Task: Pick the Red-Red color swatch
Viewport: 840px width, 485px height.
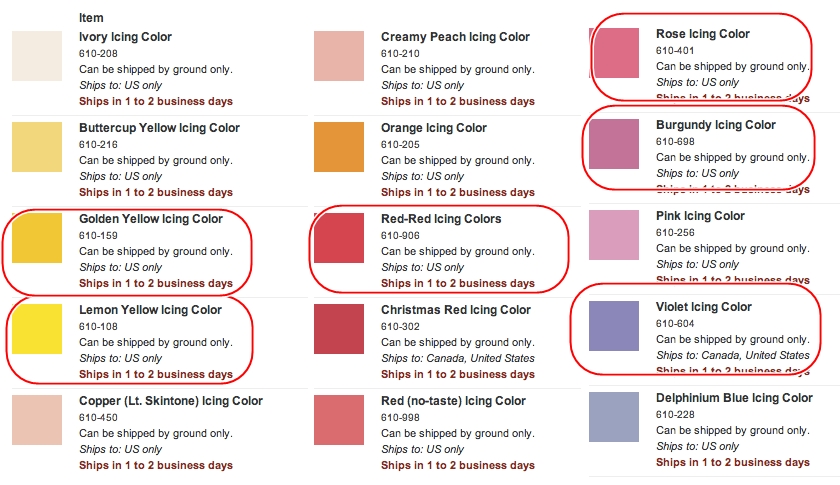Action: (x=339, y=238)
